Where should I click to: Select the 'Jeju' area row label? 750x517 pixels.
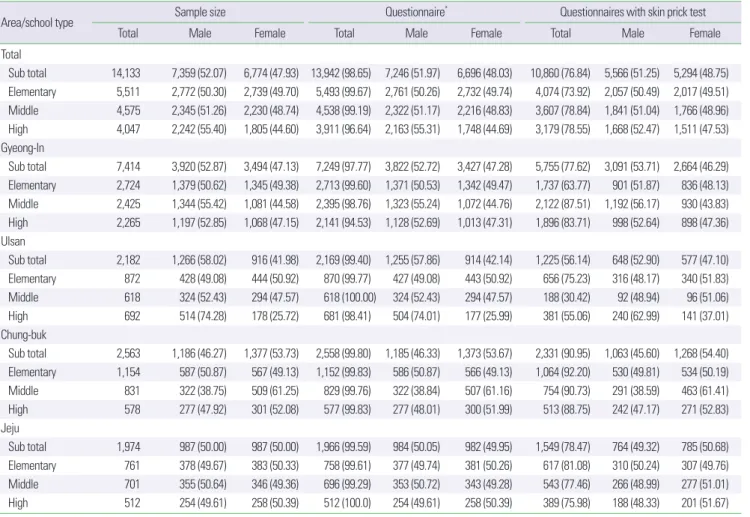(x=10, y=428)
